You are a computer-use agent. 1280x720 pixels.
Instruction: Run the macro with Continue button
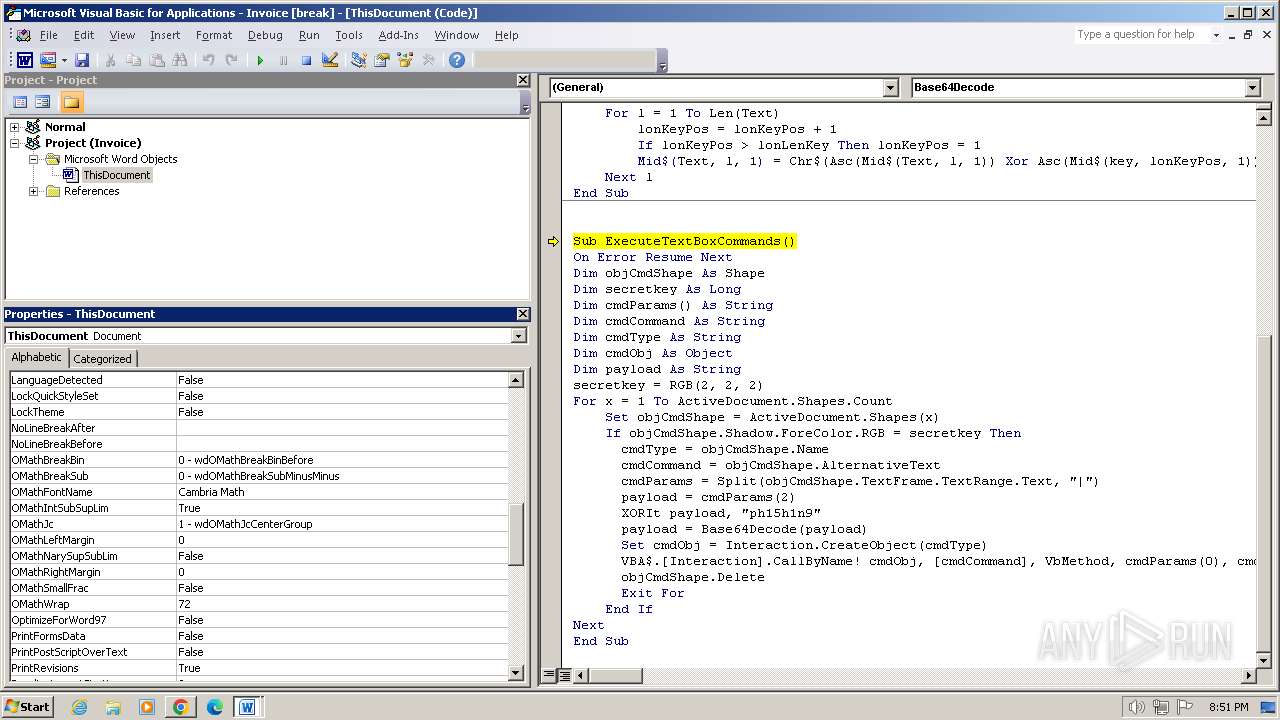260,60
